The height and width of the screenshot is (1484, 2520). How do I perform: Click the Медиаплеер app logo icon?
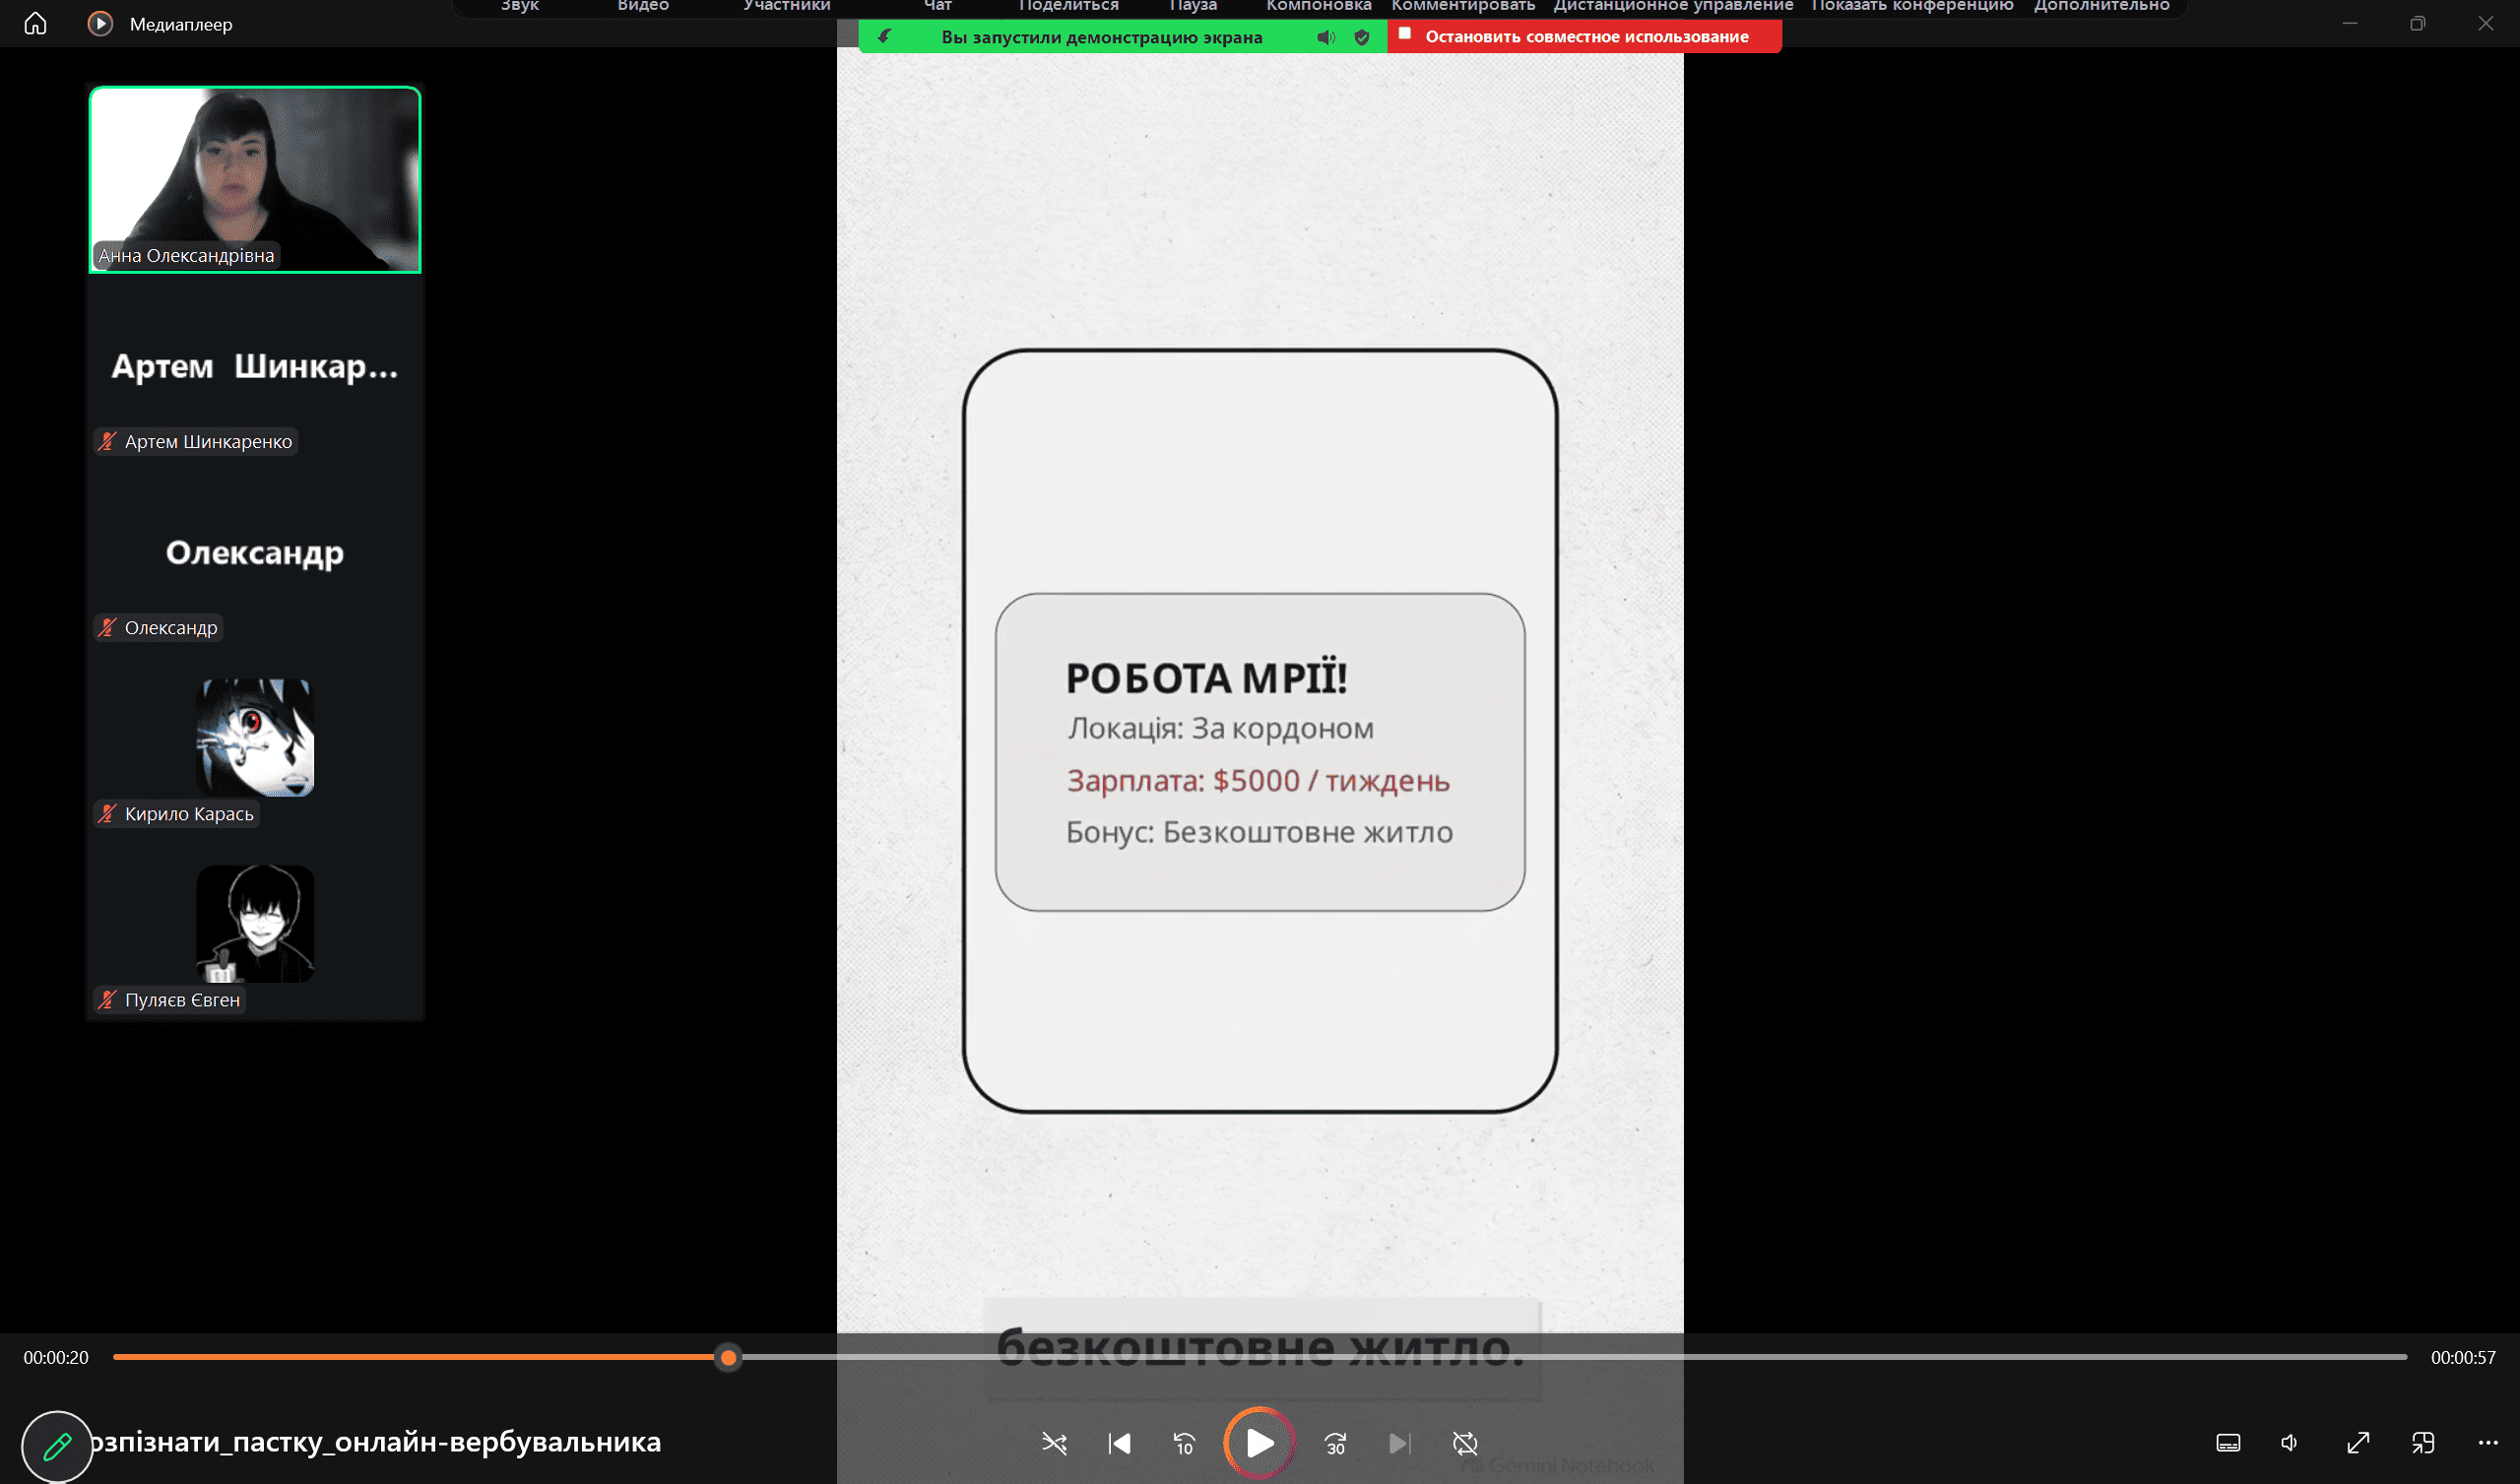point(100,23)
